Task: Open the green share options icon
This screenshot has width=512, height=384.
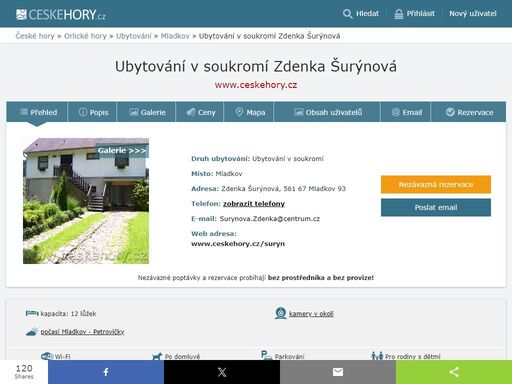Action: 454,372
